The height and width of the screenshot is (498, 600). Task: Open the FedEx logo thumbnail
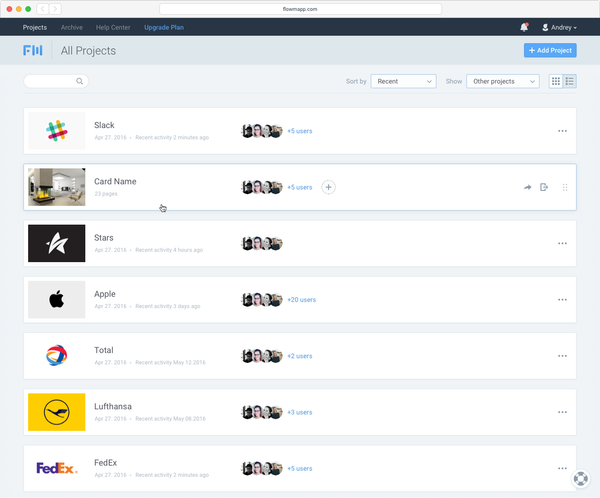click(57, 469)
